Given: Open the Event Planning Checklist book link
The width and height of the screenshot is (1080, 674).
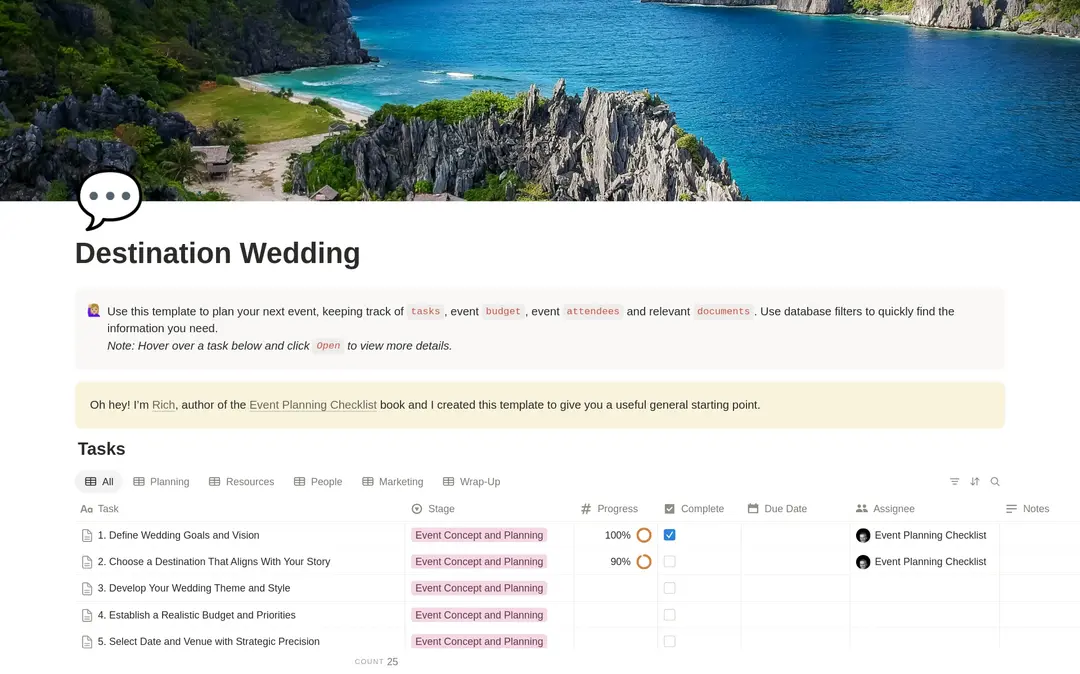Looking at the screenshot, I should (x=313, y=405).
